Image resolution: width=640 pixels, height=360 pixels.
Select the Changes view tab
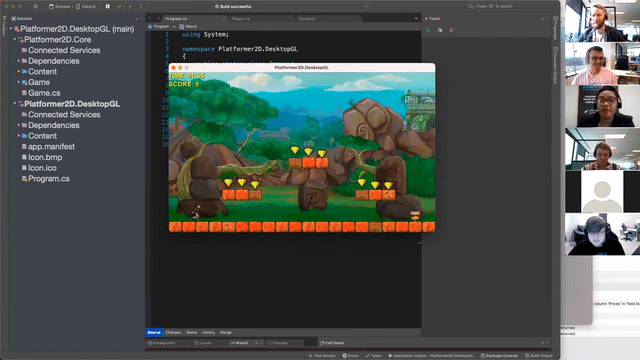tap(173, 333)
